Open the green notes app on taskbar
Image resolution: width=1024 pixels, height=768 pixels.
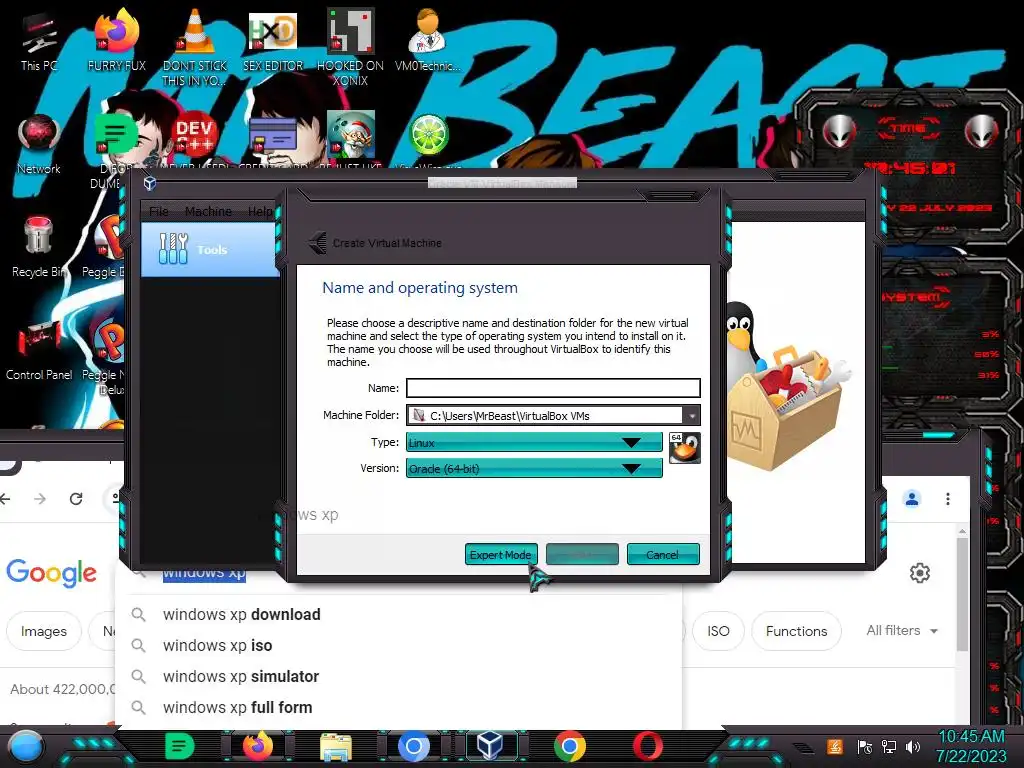click(x=179, y=746)
